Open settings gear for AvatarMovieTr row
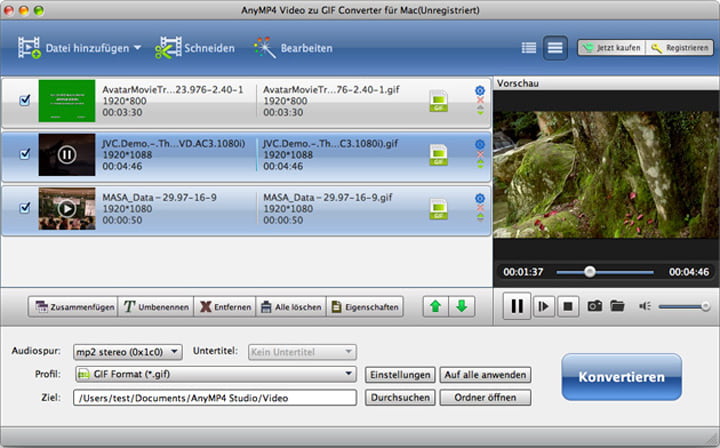Screen dimensions: 720x448 [x=480, y=90]
